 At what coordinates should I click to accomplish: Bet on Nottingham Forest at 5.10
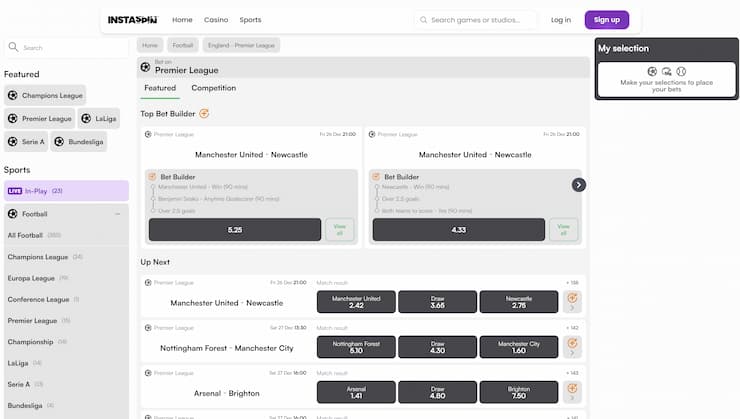[356, 347]
